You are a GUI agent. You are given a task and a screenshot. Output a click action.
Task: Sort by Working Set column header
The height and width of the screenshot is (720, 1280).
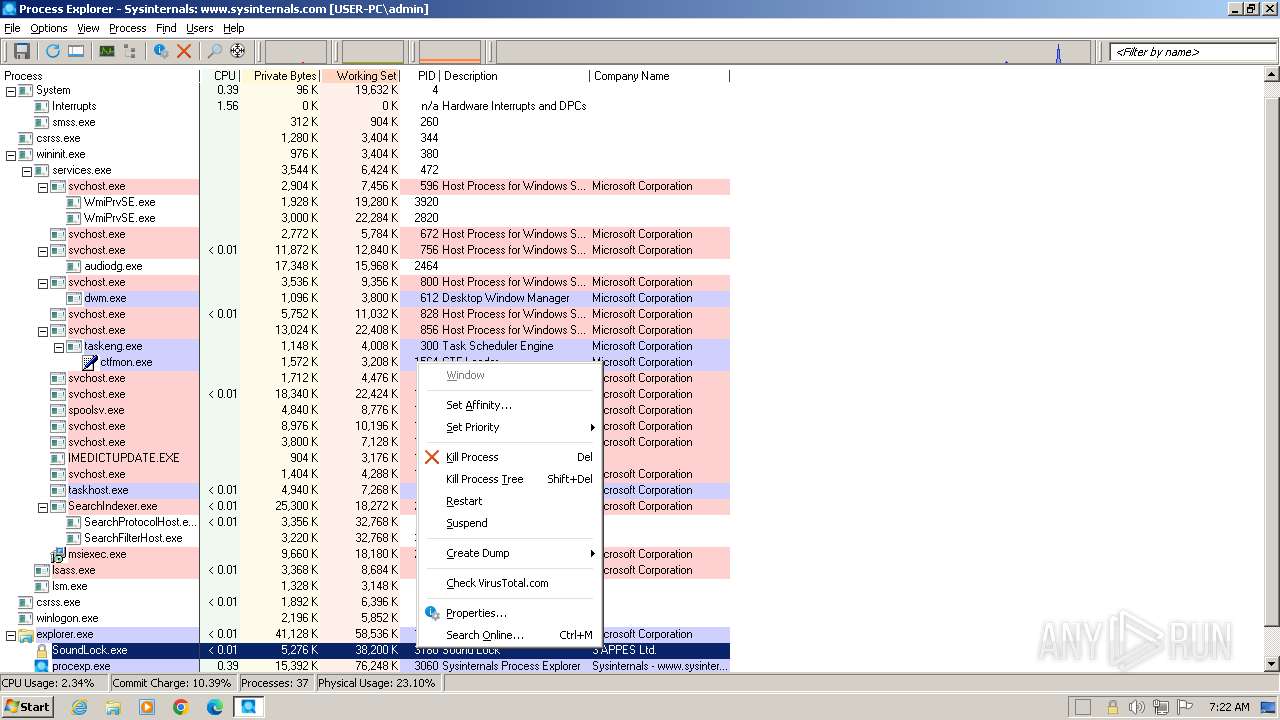pyautogui.click(x=361, y=76)
